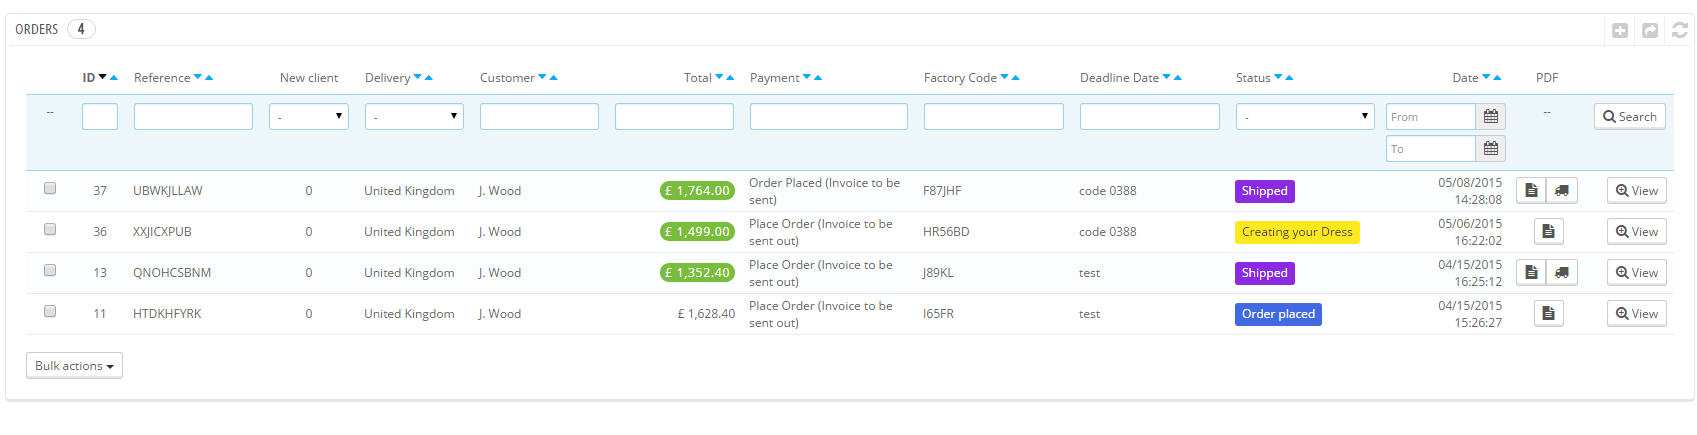Image resolution: width=1697 pixels, height=435 pixels.
Task: Sort Customer column ascending arrow
Action: point(554,77)
